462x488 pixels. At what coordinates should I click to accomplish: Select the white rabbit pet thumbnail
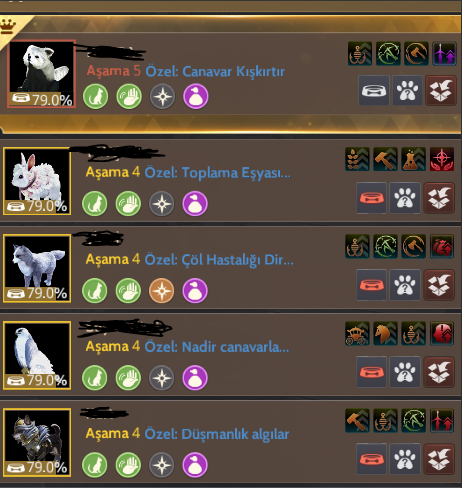tap(37, 182)
